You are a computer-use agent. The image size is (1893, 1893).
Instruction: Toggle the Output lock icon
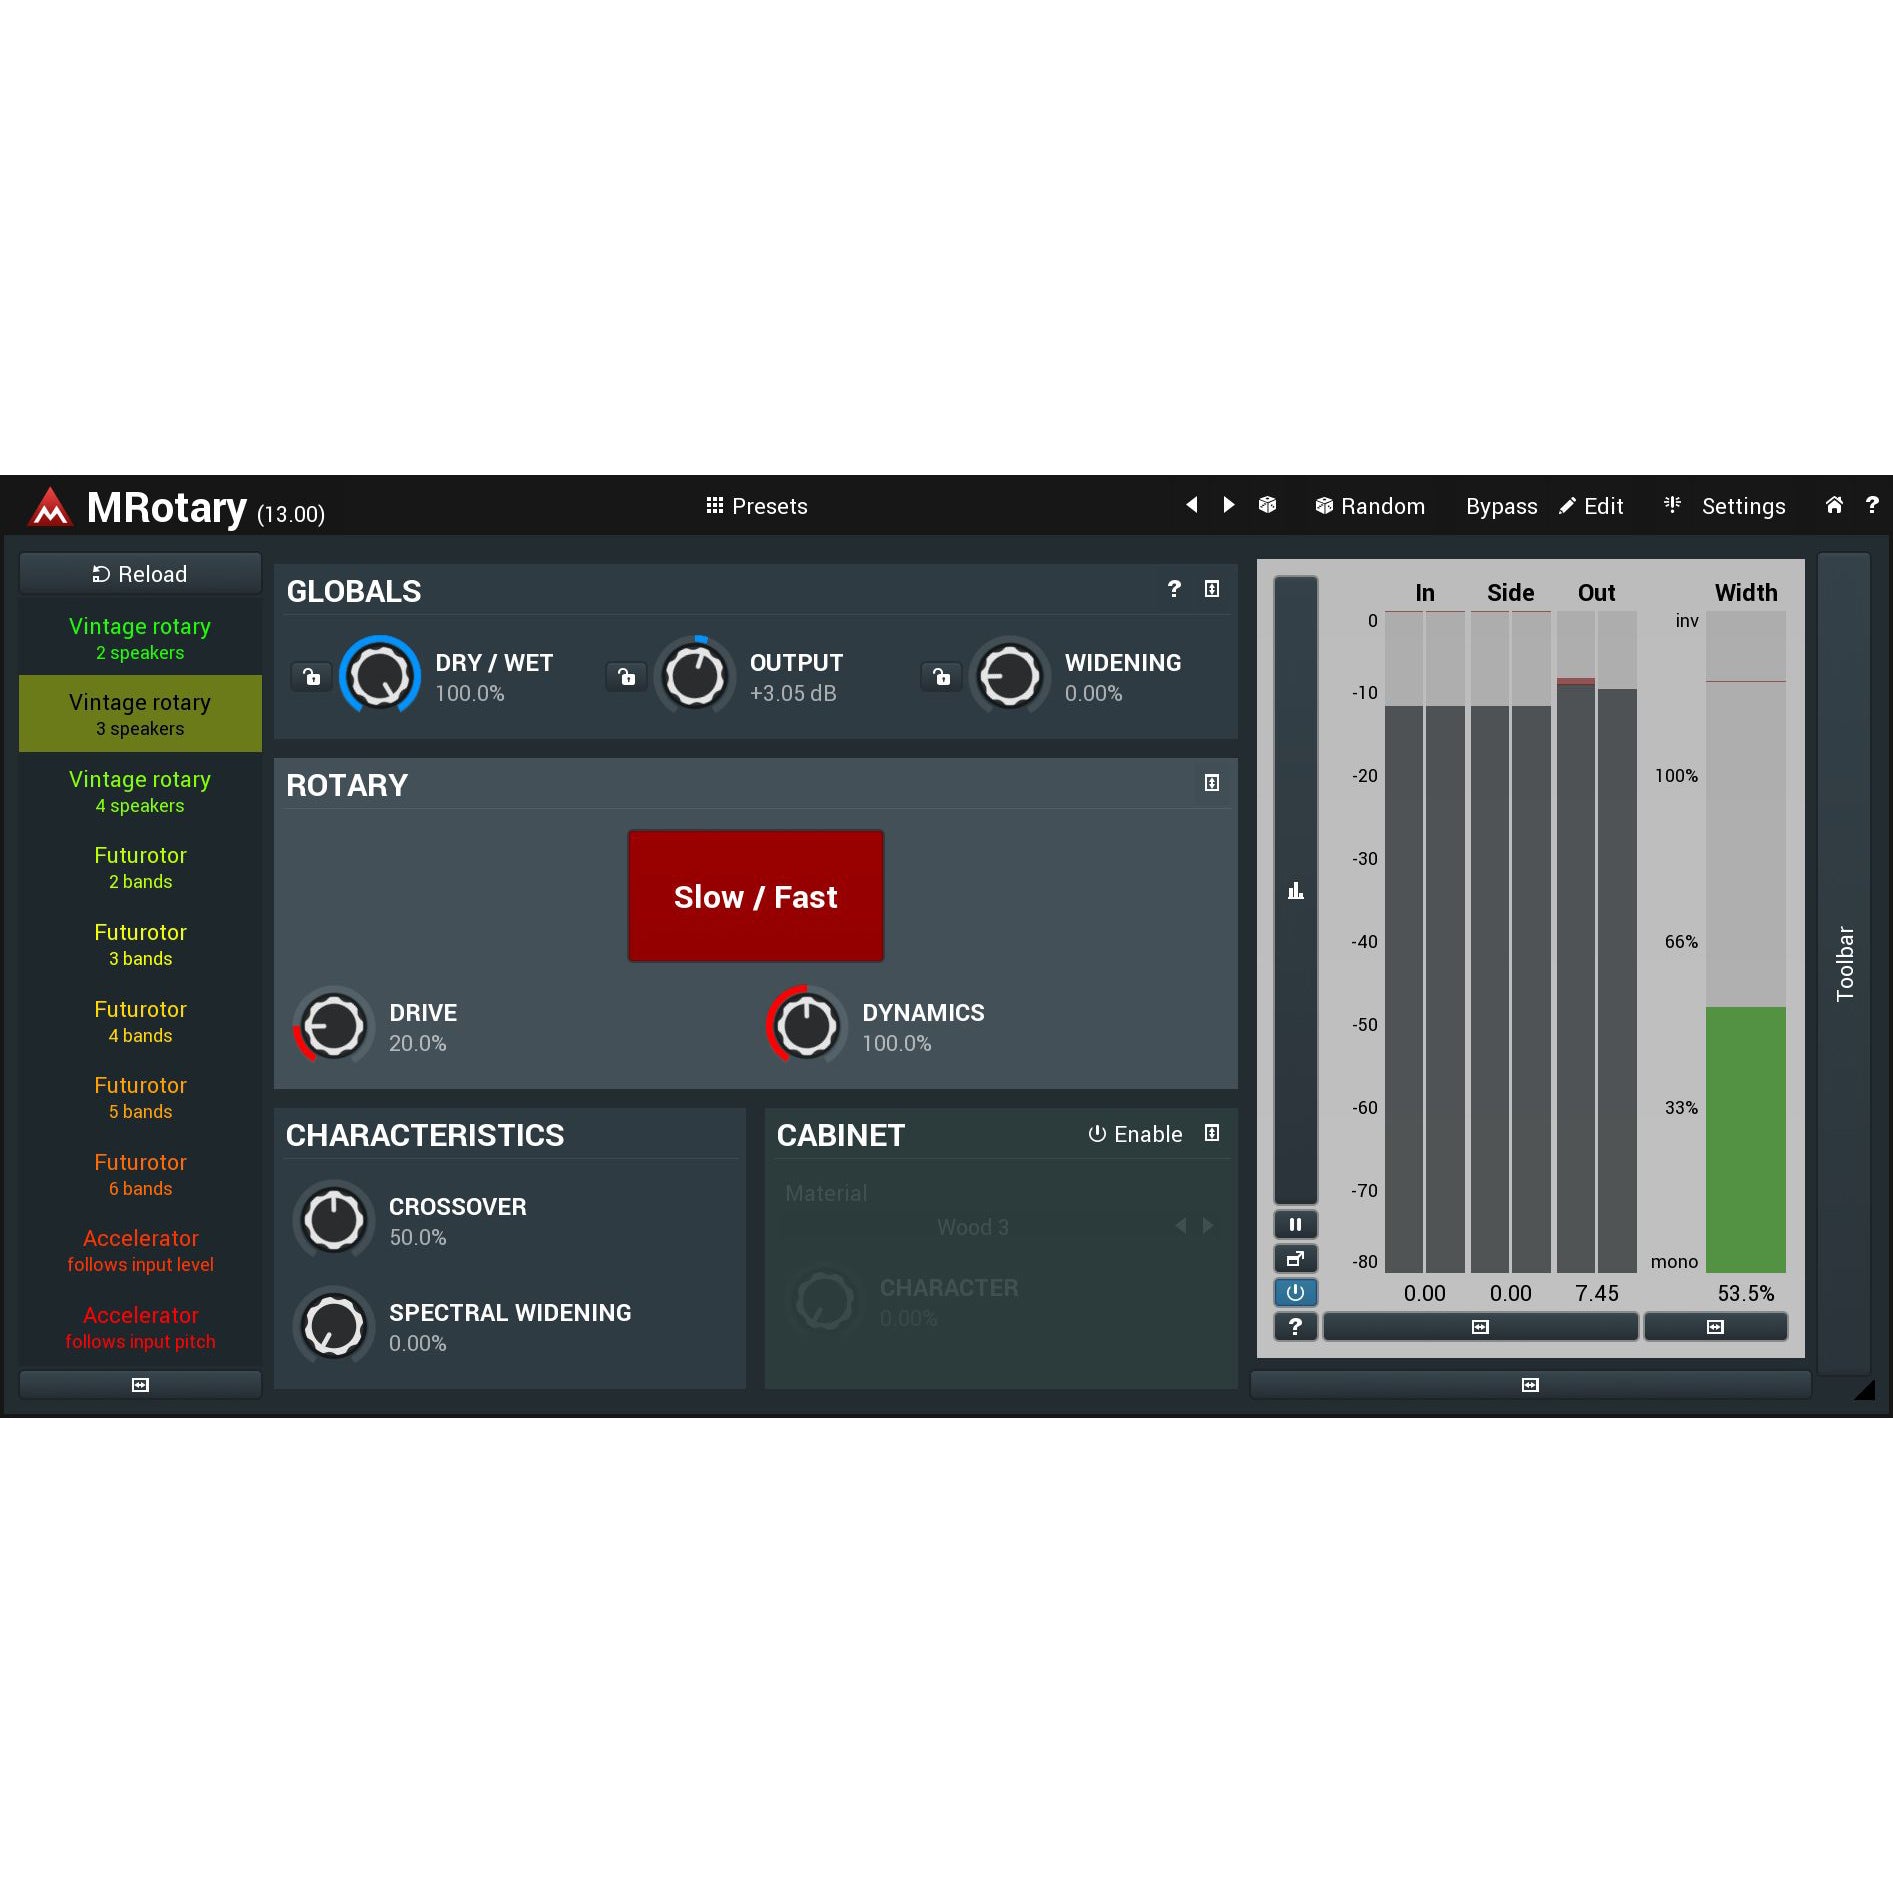(627, 677)
